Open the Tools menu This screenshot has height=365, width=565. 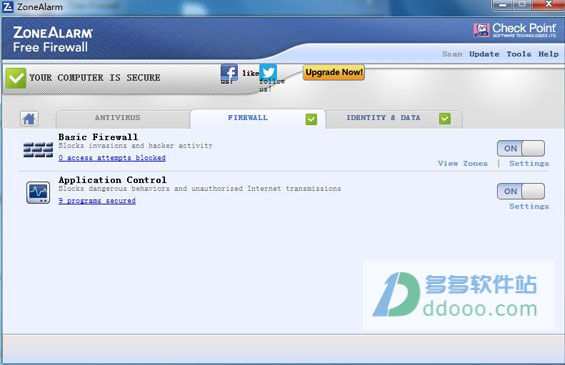519,54
